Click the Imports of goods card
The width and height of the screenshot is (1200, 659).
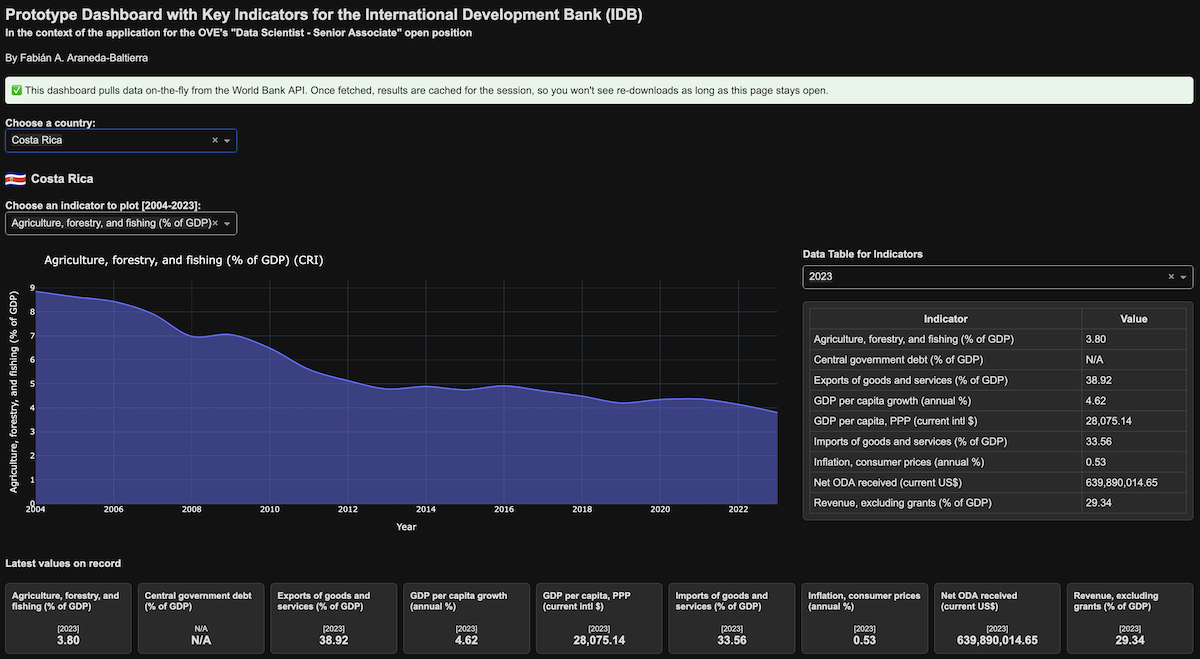point(732,618)
